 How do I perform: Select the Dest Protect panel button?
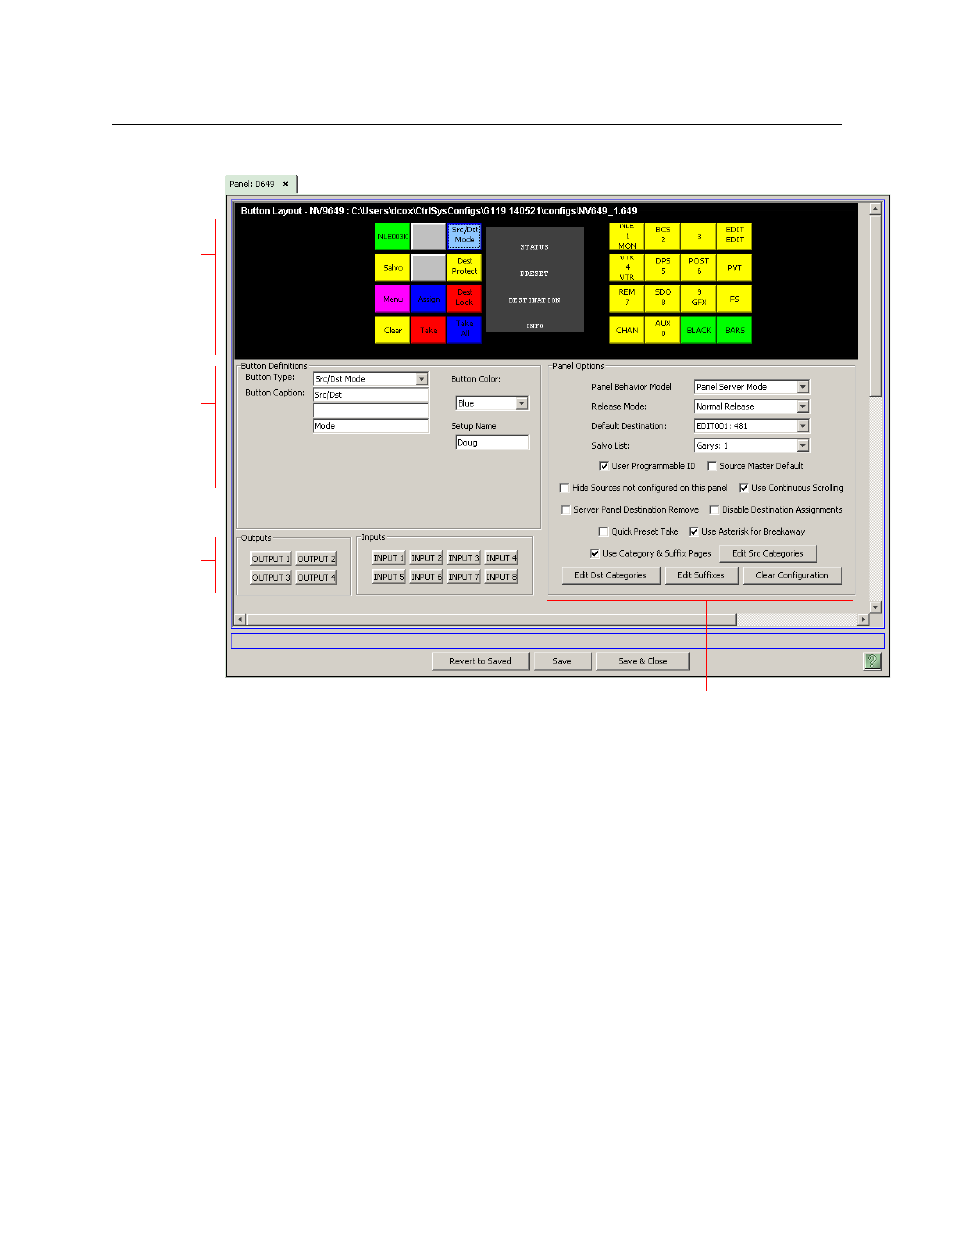tap(464, 267)
